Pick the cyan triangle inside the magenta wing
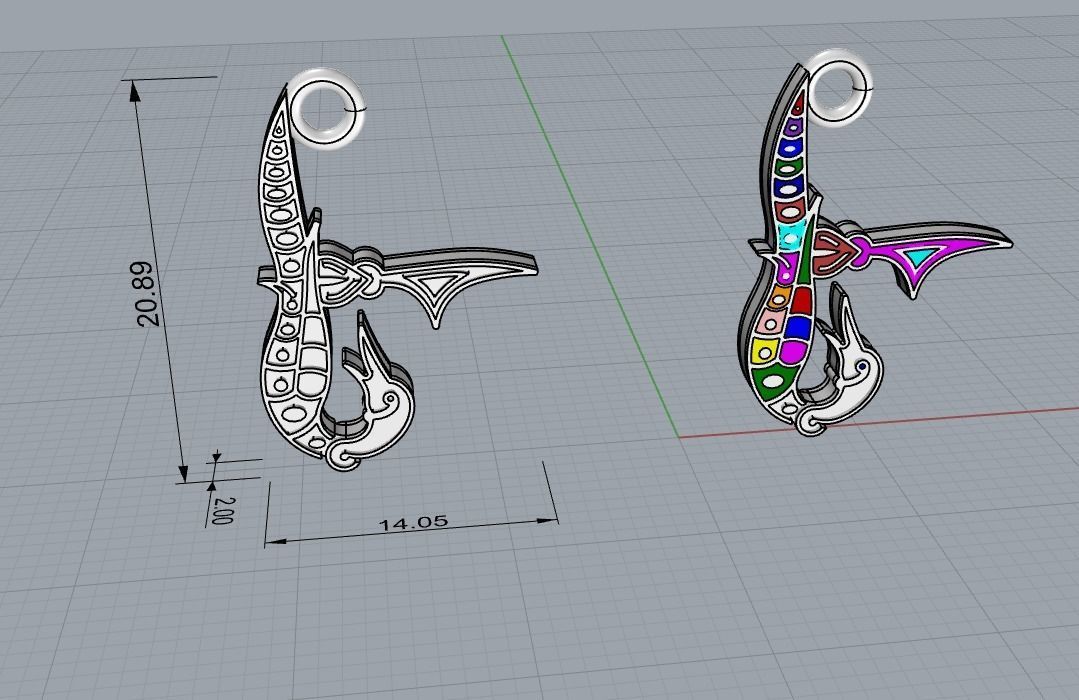 (x=919, y=257)
